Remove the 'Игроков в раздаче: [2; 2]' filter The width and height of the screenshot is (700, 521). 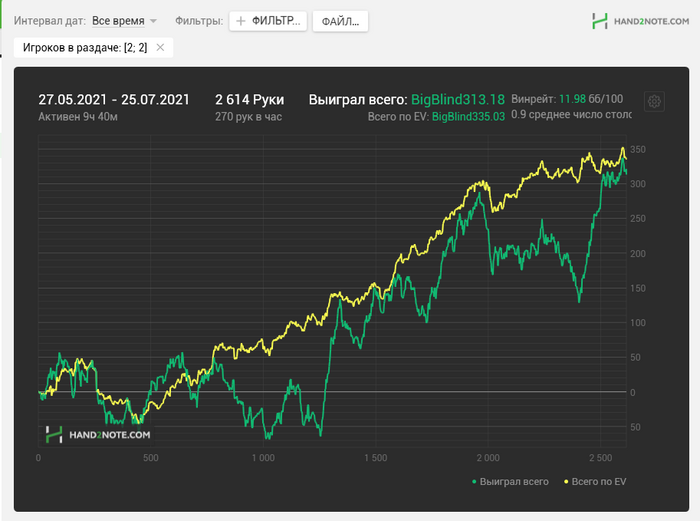click(160, 47)
